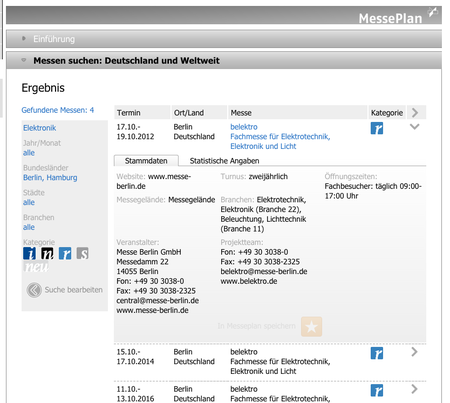This screenshot has width=450, height=403.
Task: Expand the 15.10.-17.10.2014 belektro row
Action: coord(414,352)
